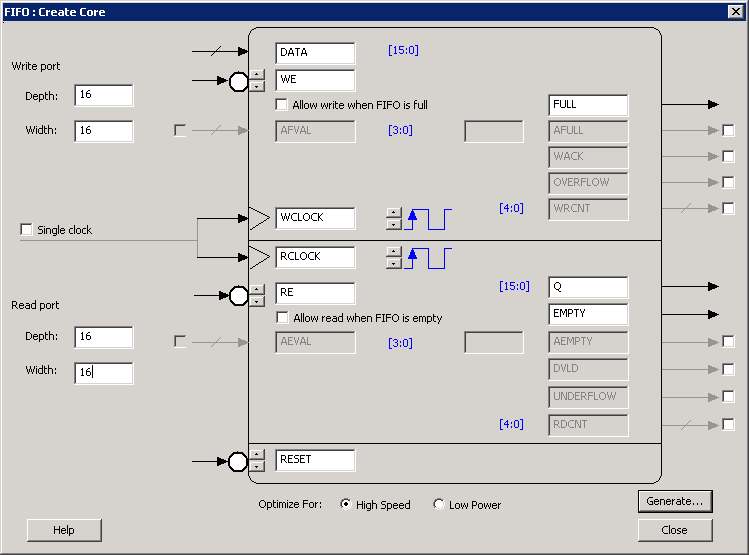Click the WE port name field
The image size is (749, 555).
pos(315,80)
